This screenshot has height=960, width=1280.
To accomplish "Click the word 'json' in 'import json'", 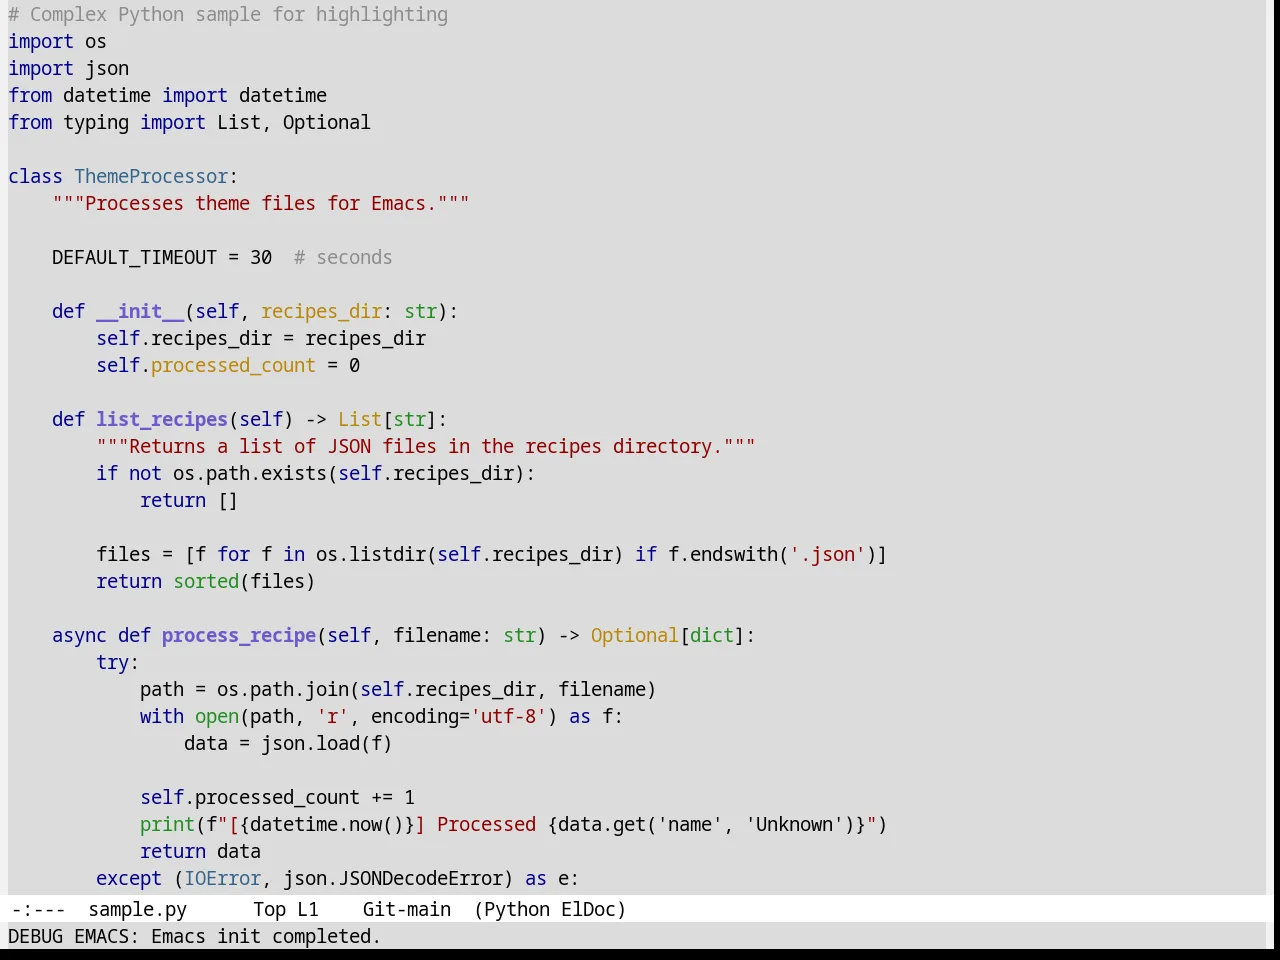I will (x=107, y=68).
